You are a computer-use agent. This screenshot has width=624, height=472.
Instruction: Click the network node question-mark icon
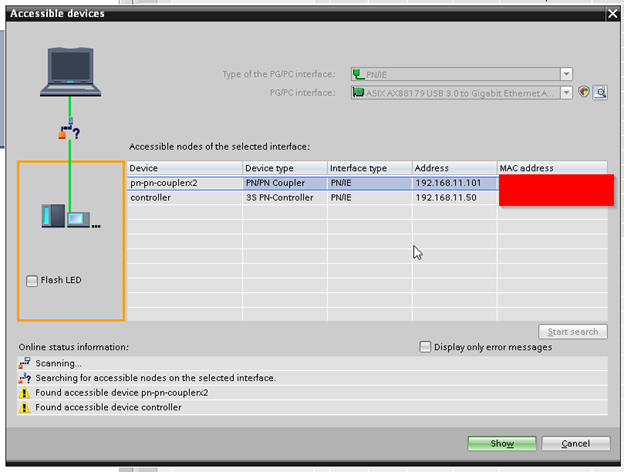pos(69,129)
